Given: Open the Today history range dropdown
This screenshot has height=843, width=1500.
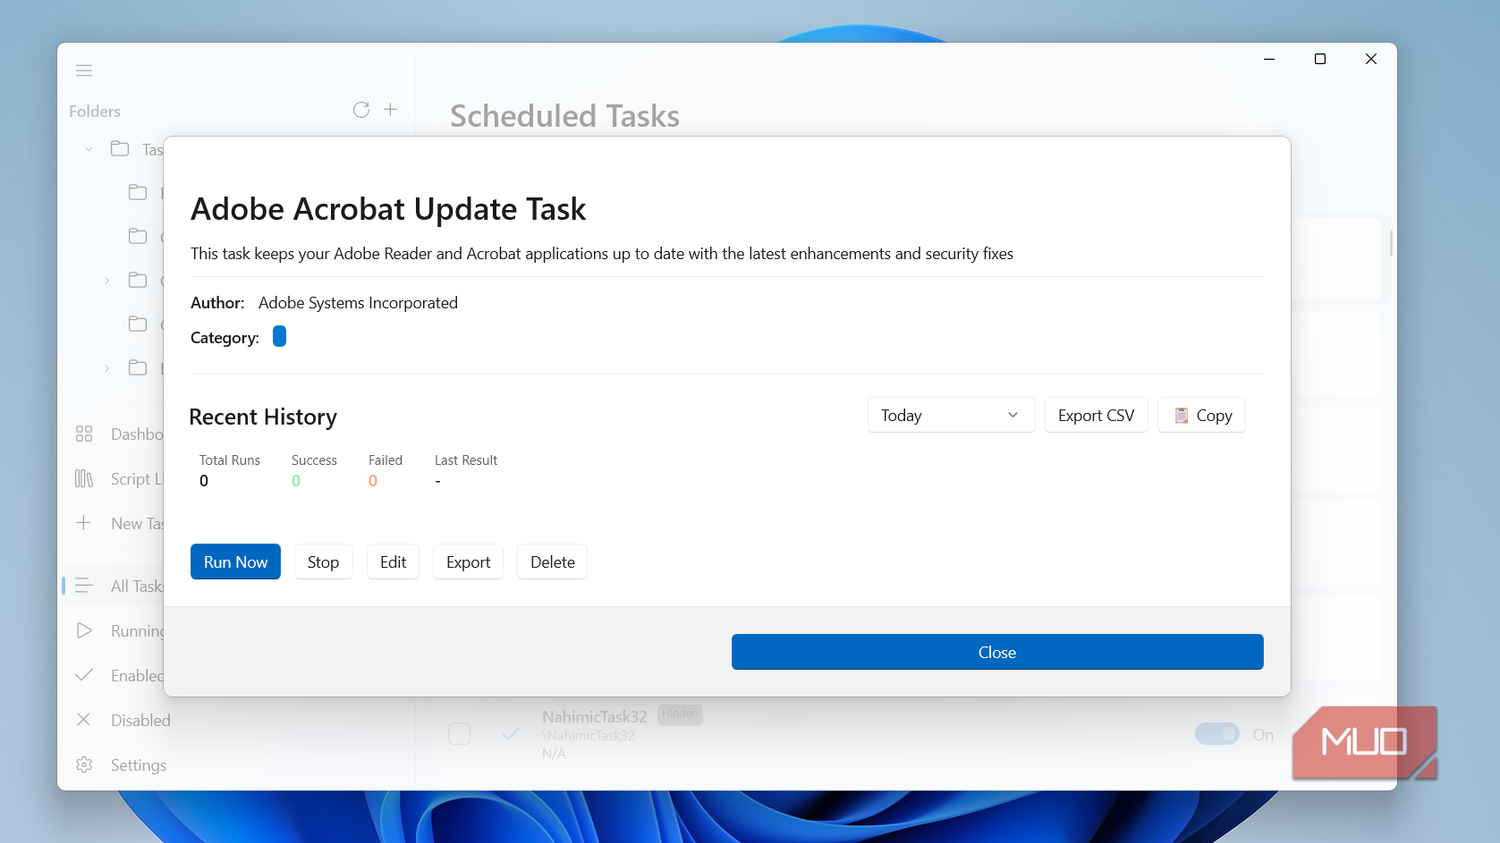Looking at the screenshot, I should (951, 415).
